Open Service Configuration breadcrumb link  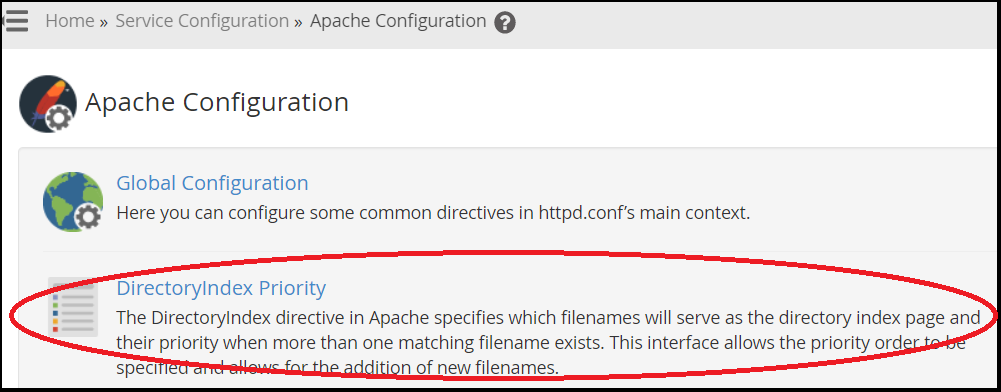(x=202, y=21)
